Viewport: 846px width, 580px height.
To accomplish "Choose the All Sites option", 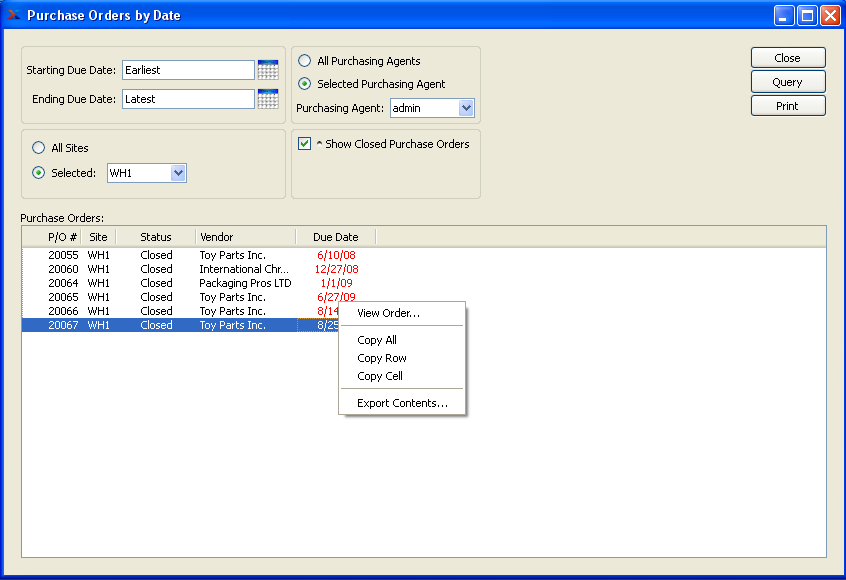I will pyautogui.click(x=38, y=147).
